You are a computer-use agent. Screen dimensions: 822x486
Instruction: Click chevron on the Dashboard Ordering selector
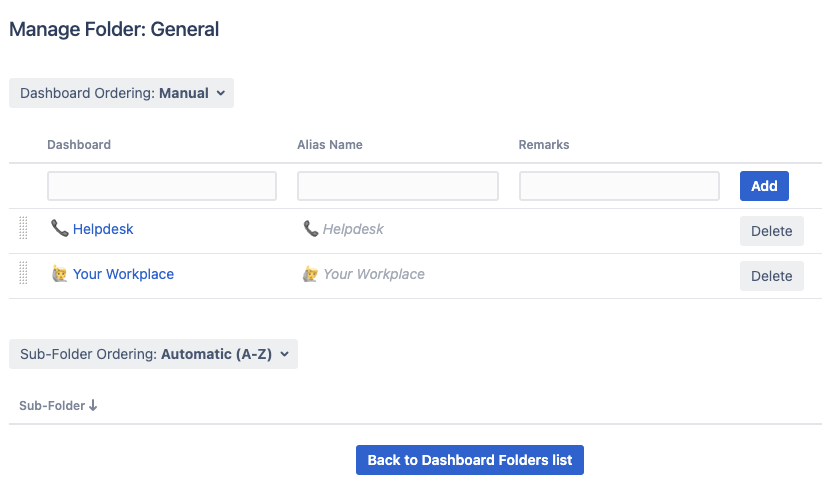[221, 93]
